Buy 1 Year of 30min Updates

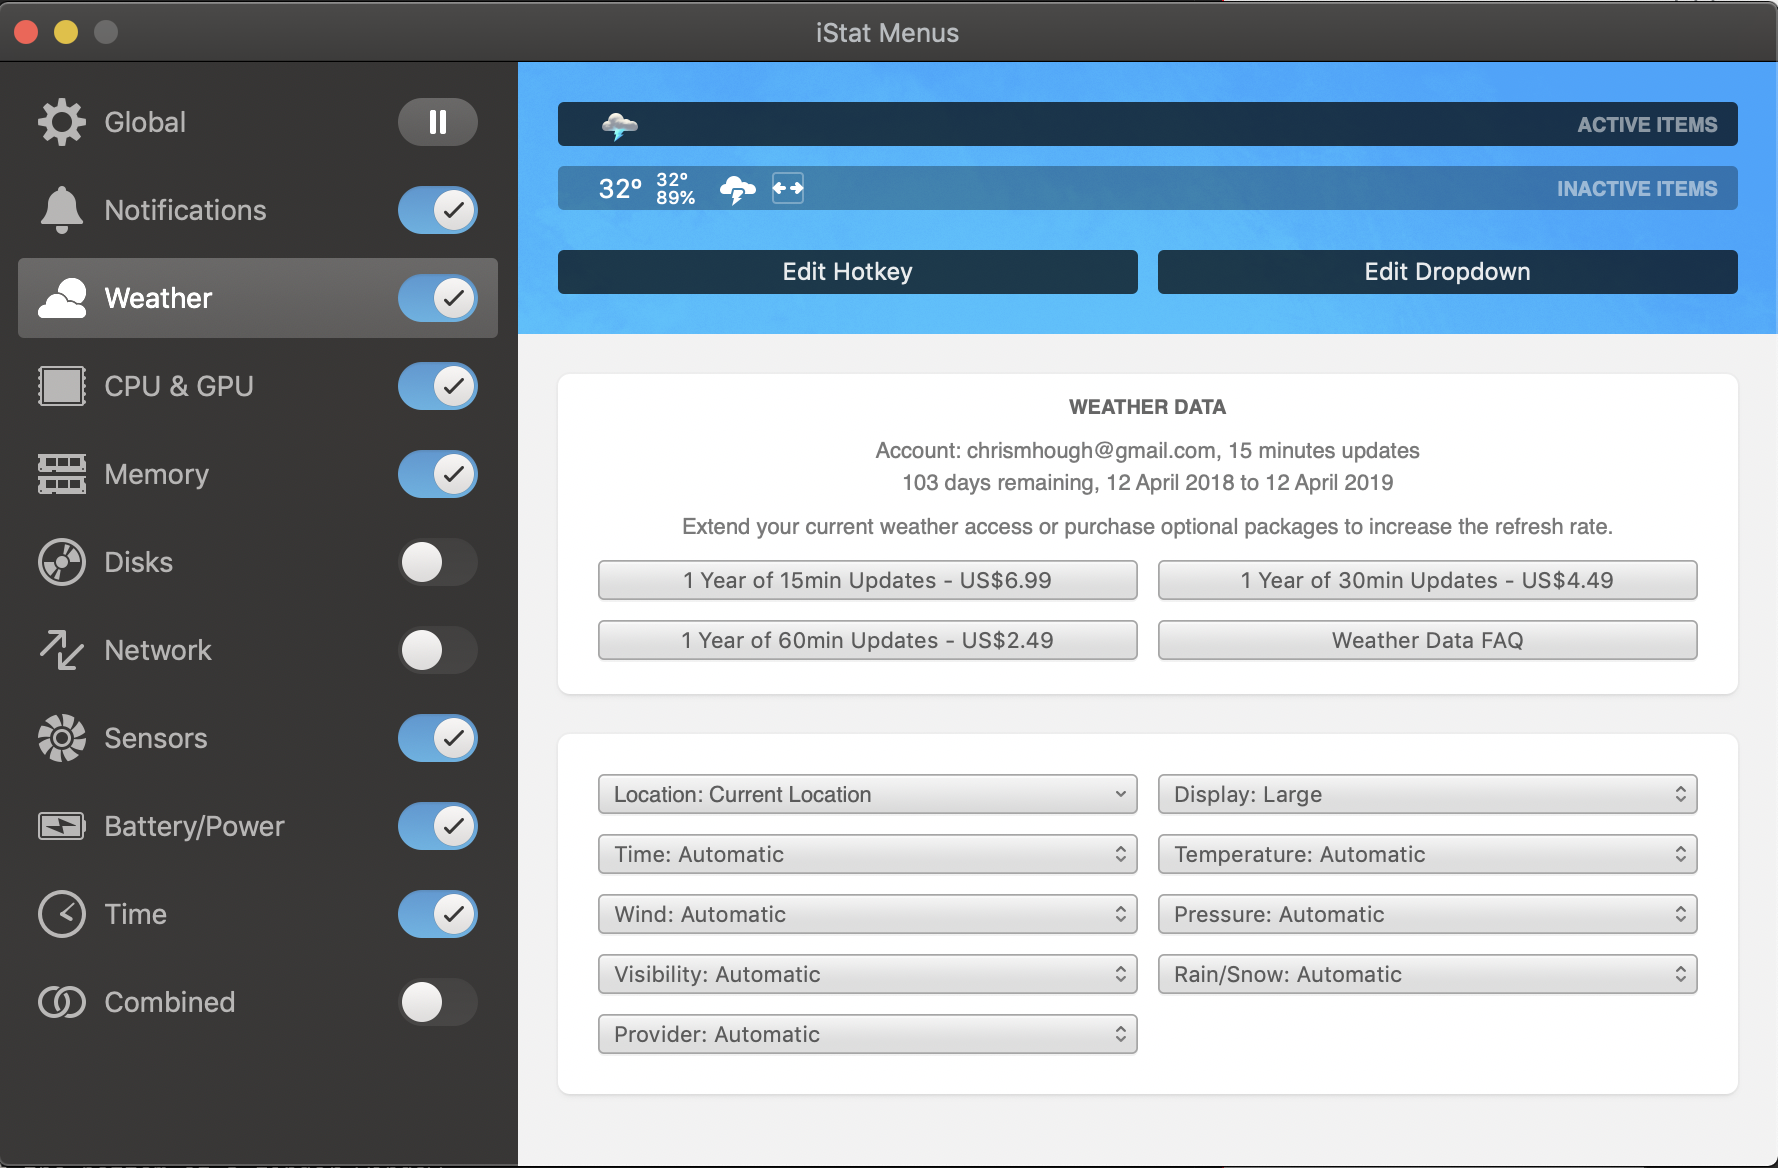(x=1428, y=580)
